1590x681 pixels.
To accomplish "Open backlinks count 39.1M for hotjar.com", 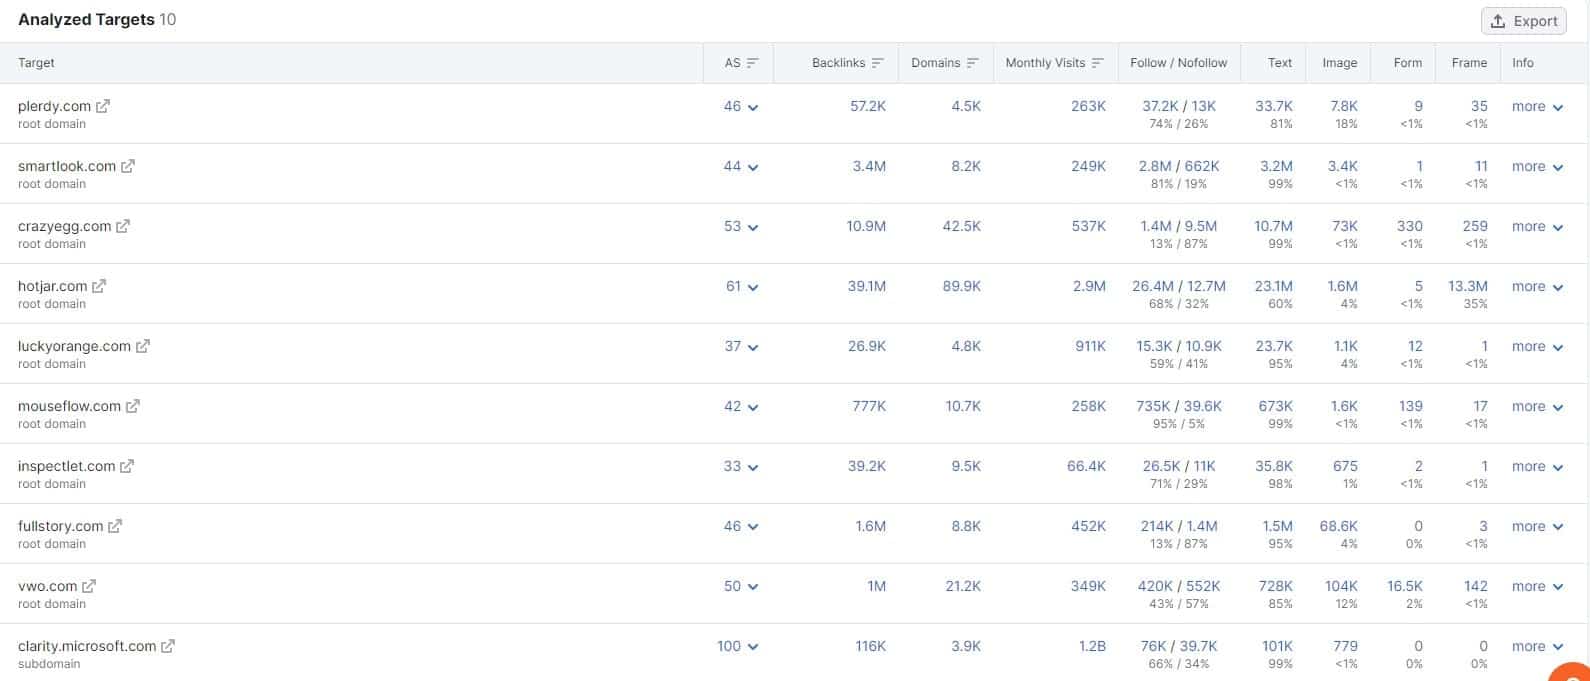I will pos(867,286).
